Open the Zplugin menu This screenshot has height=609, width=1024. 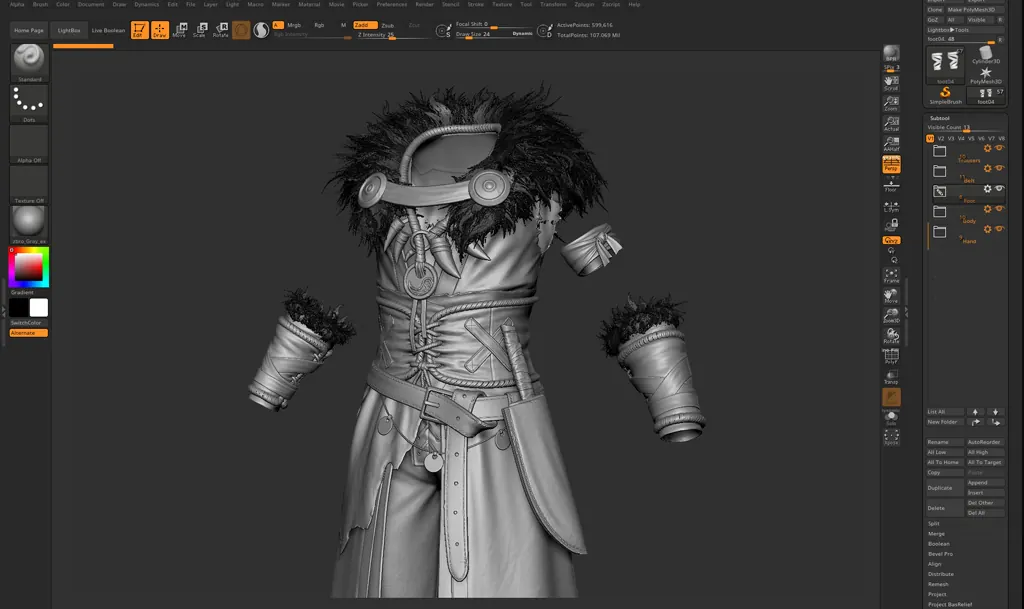pyautogui.click(x=584, y=4)
